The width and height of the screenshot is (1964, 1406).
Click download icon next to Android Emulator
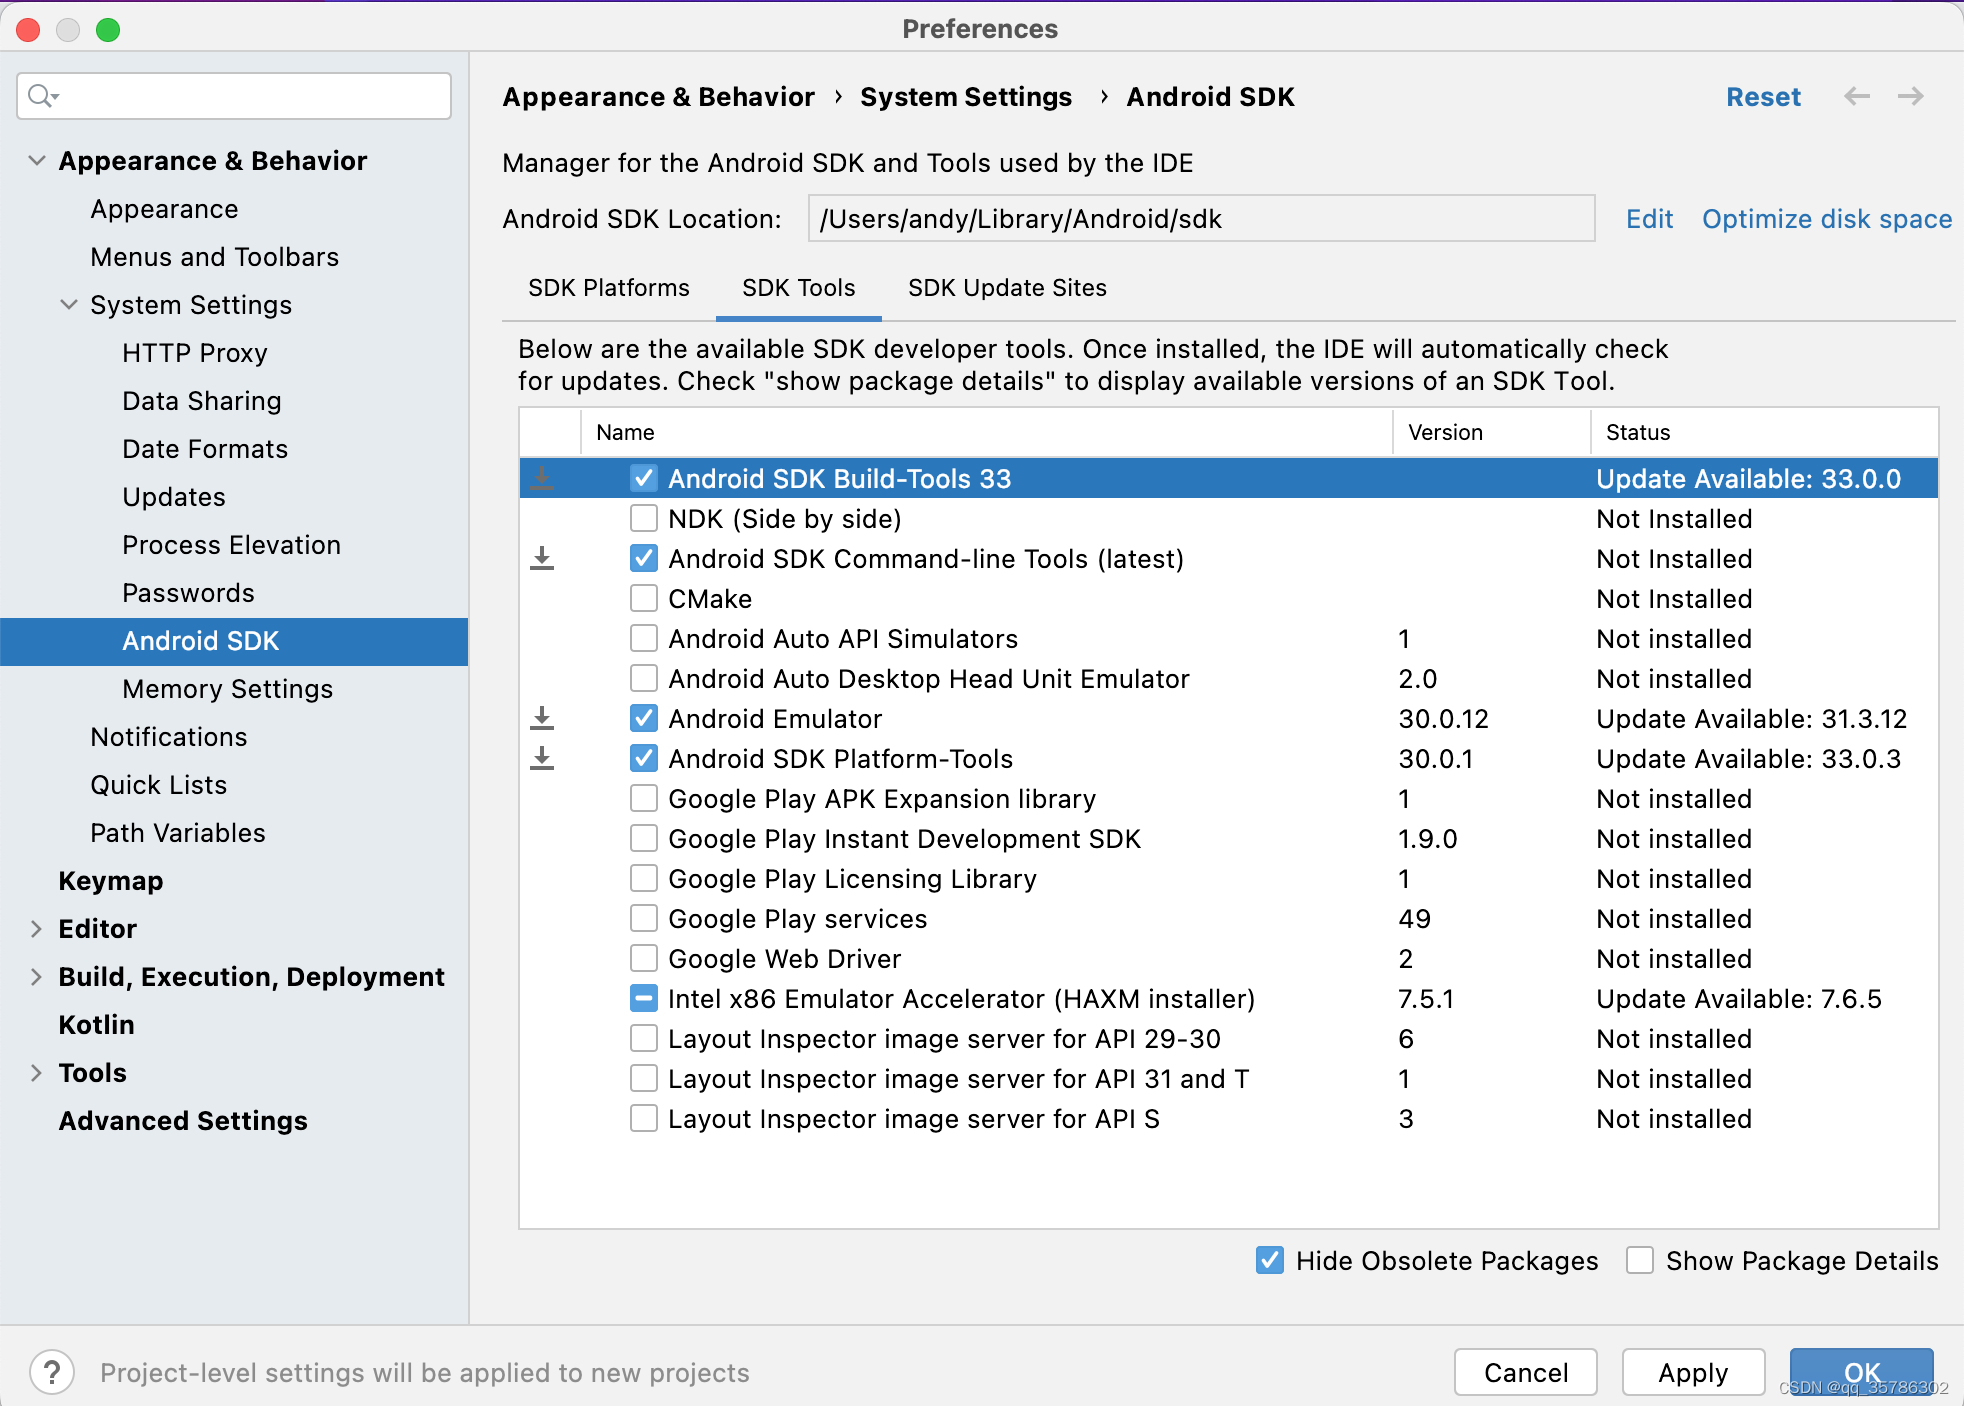[543, 718]
